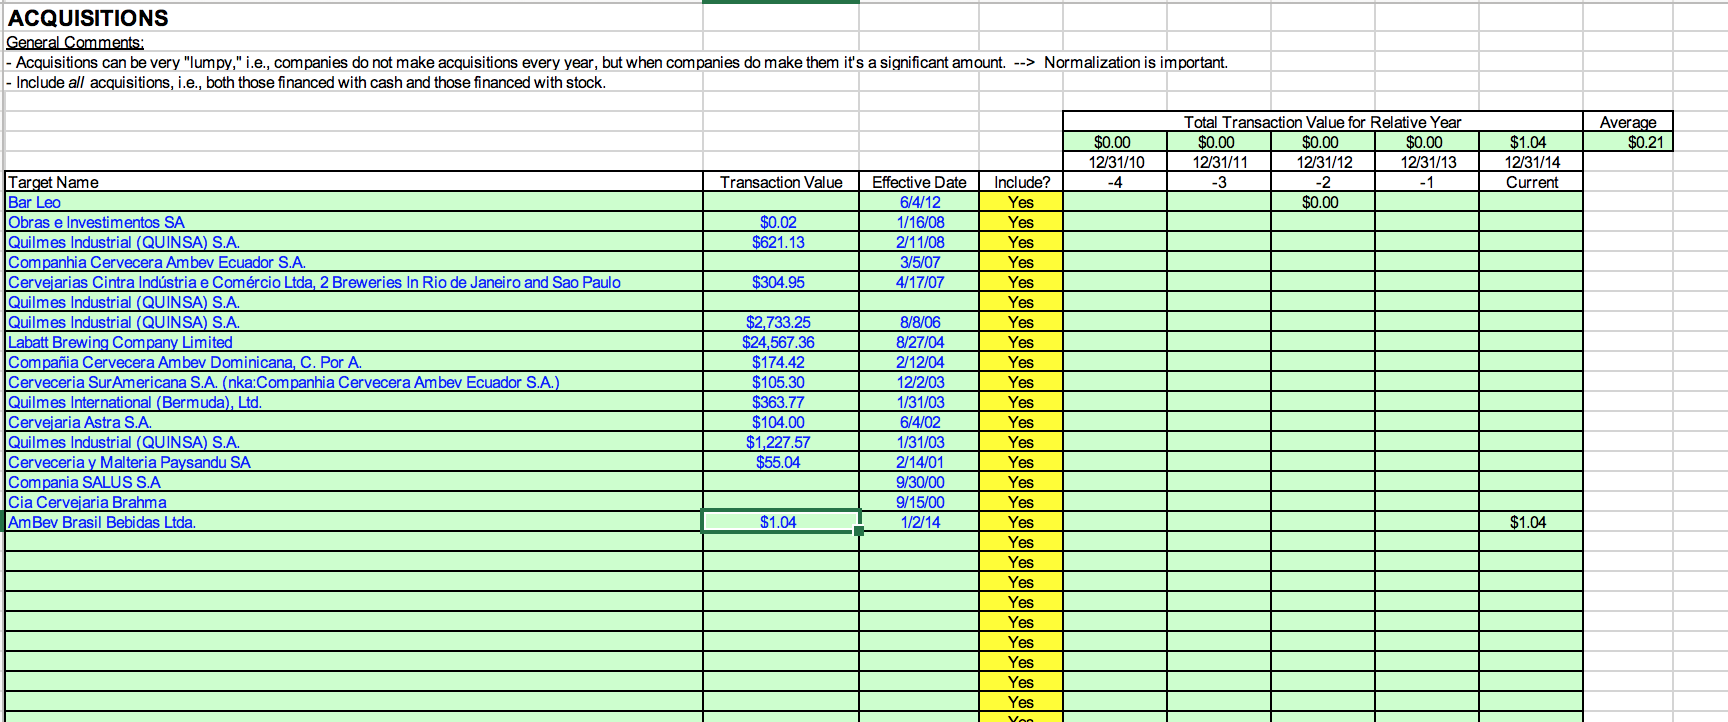Click the 12/31/11 year-end date cell
This screenshot has height=722, width=1728.
tap(1220, 162)
